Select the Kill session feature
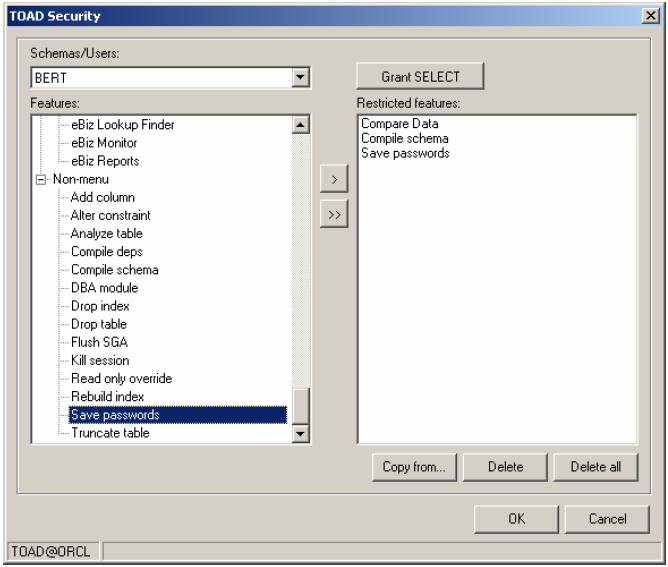The height and width of the screenshot is (567, 668). [x=100, y=360]
